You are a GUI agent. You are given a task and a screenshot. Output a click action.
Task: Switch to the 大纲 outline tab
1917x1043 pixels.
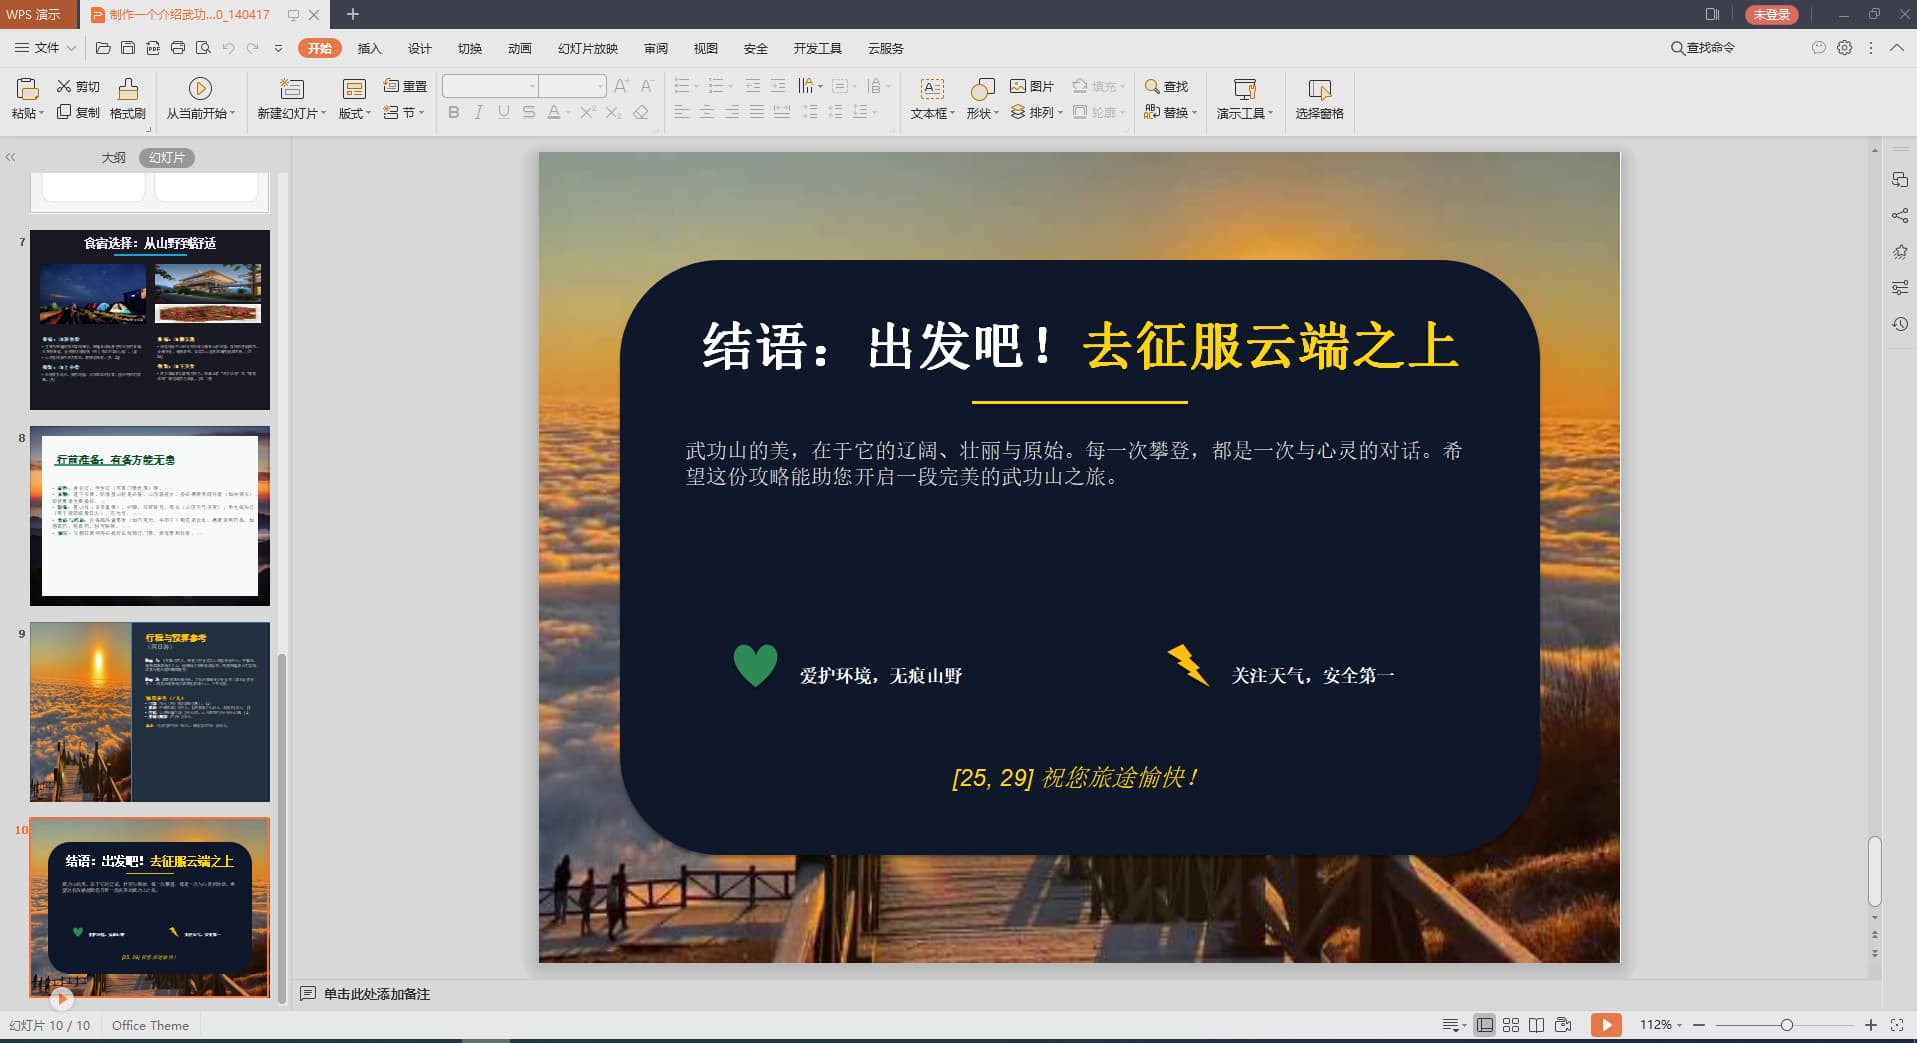tap(114, 158)
